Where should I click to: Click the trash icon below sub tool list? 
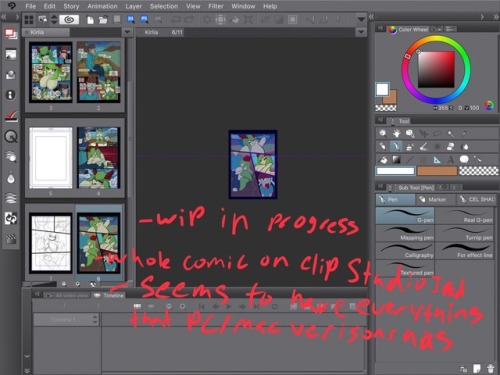point(490,368)
